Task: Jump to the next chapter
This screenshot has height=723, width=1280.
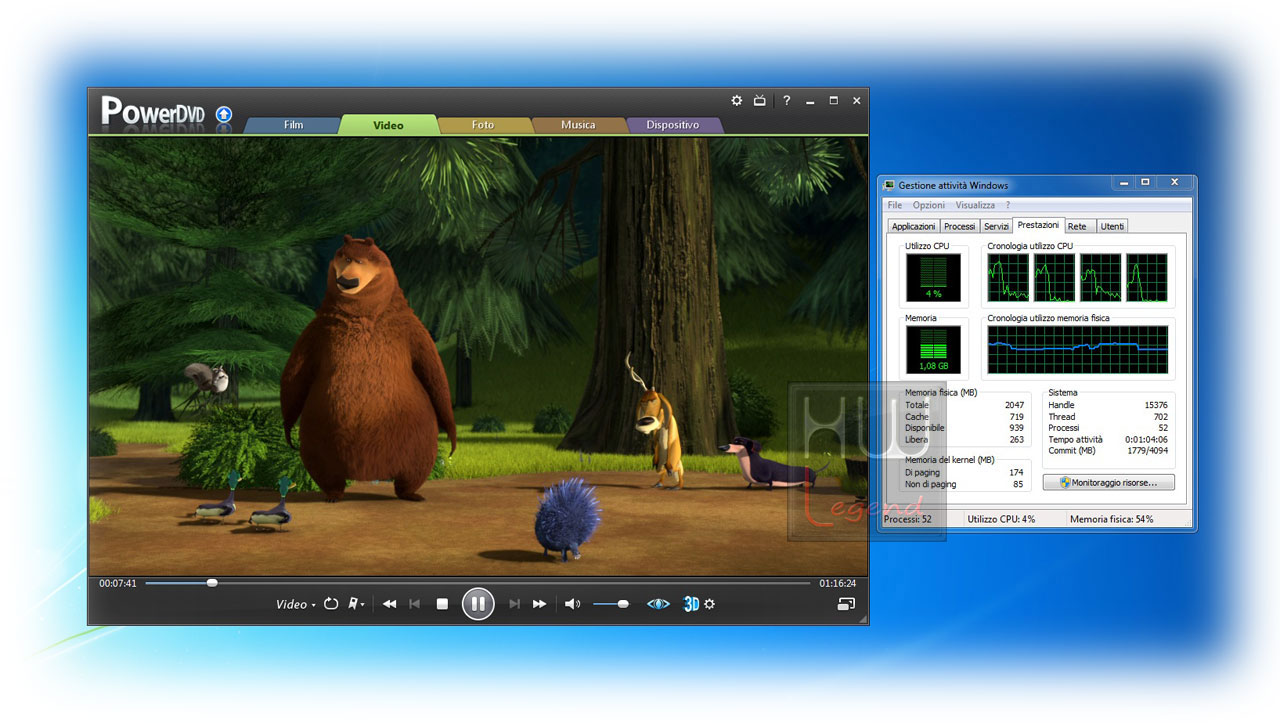Action: [x=514, y=604]
